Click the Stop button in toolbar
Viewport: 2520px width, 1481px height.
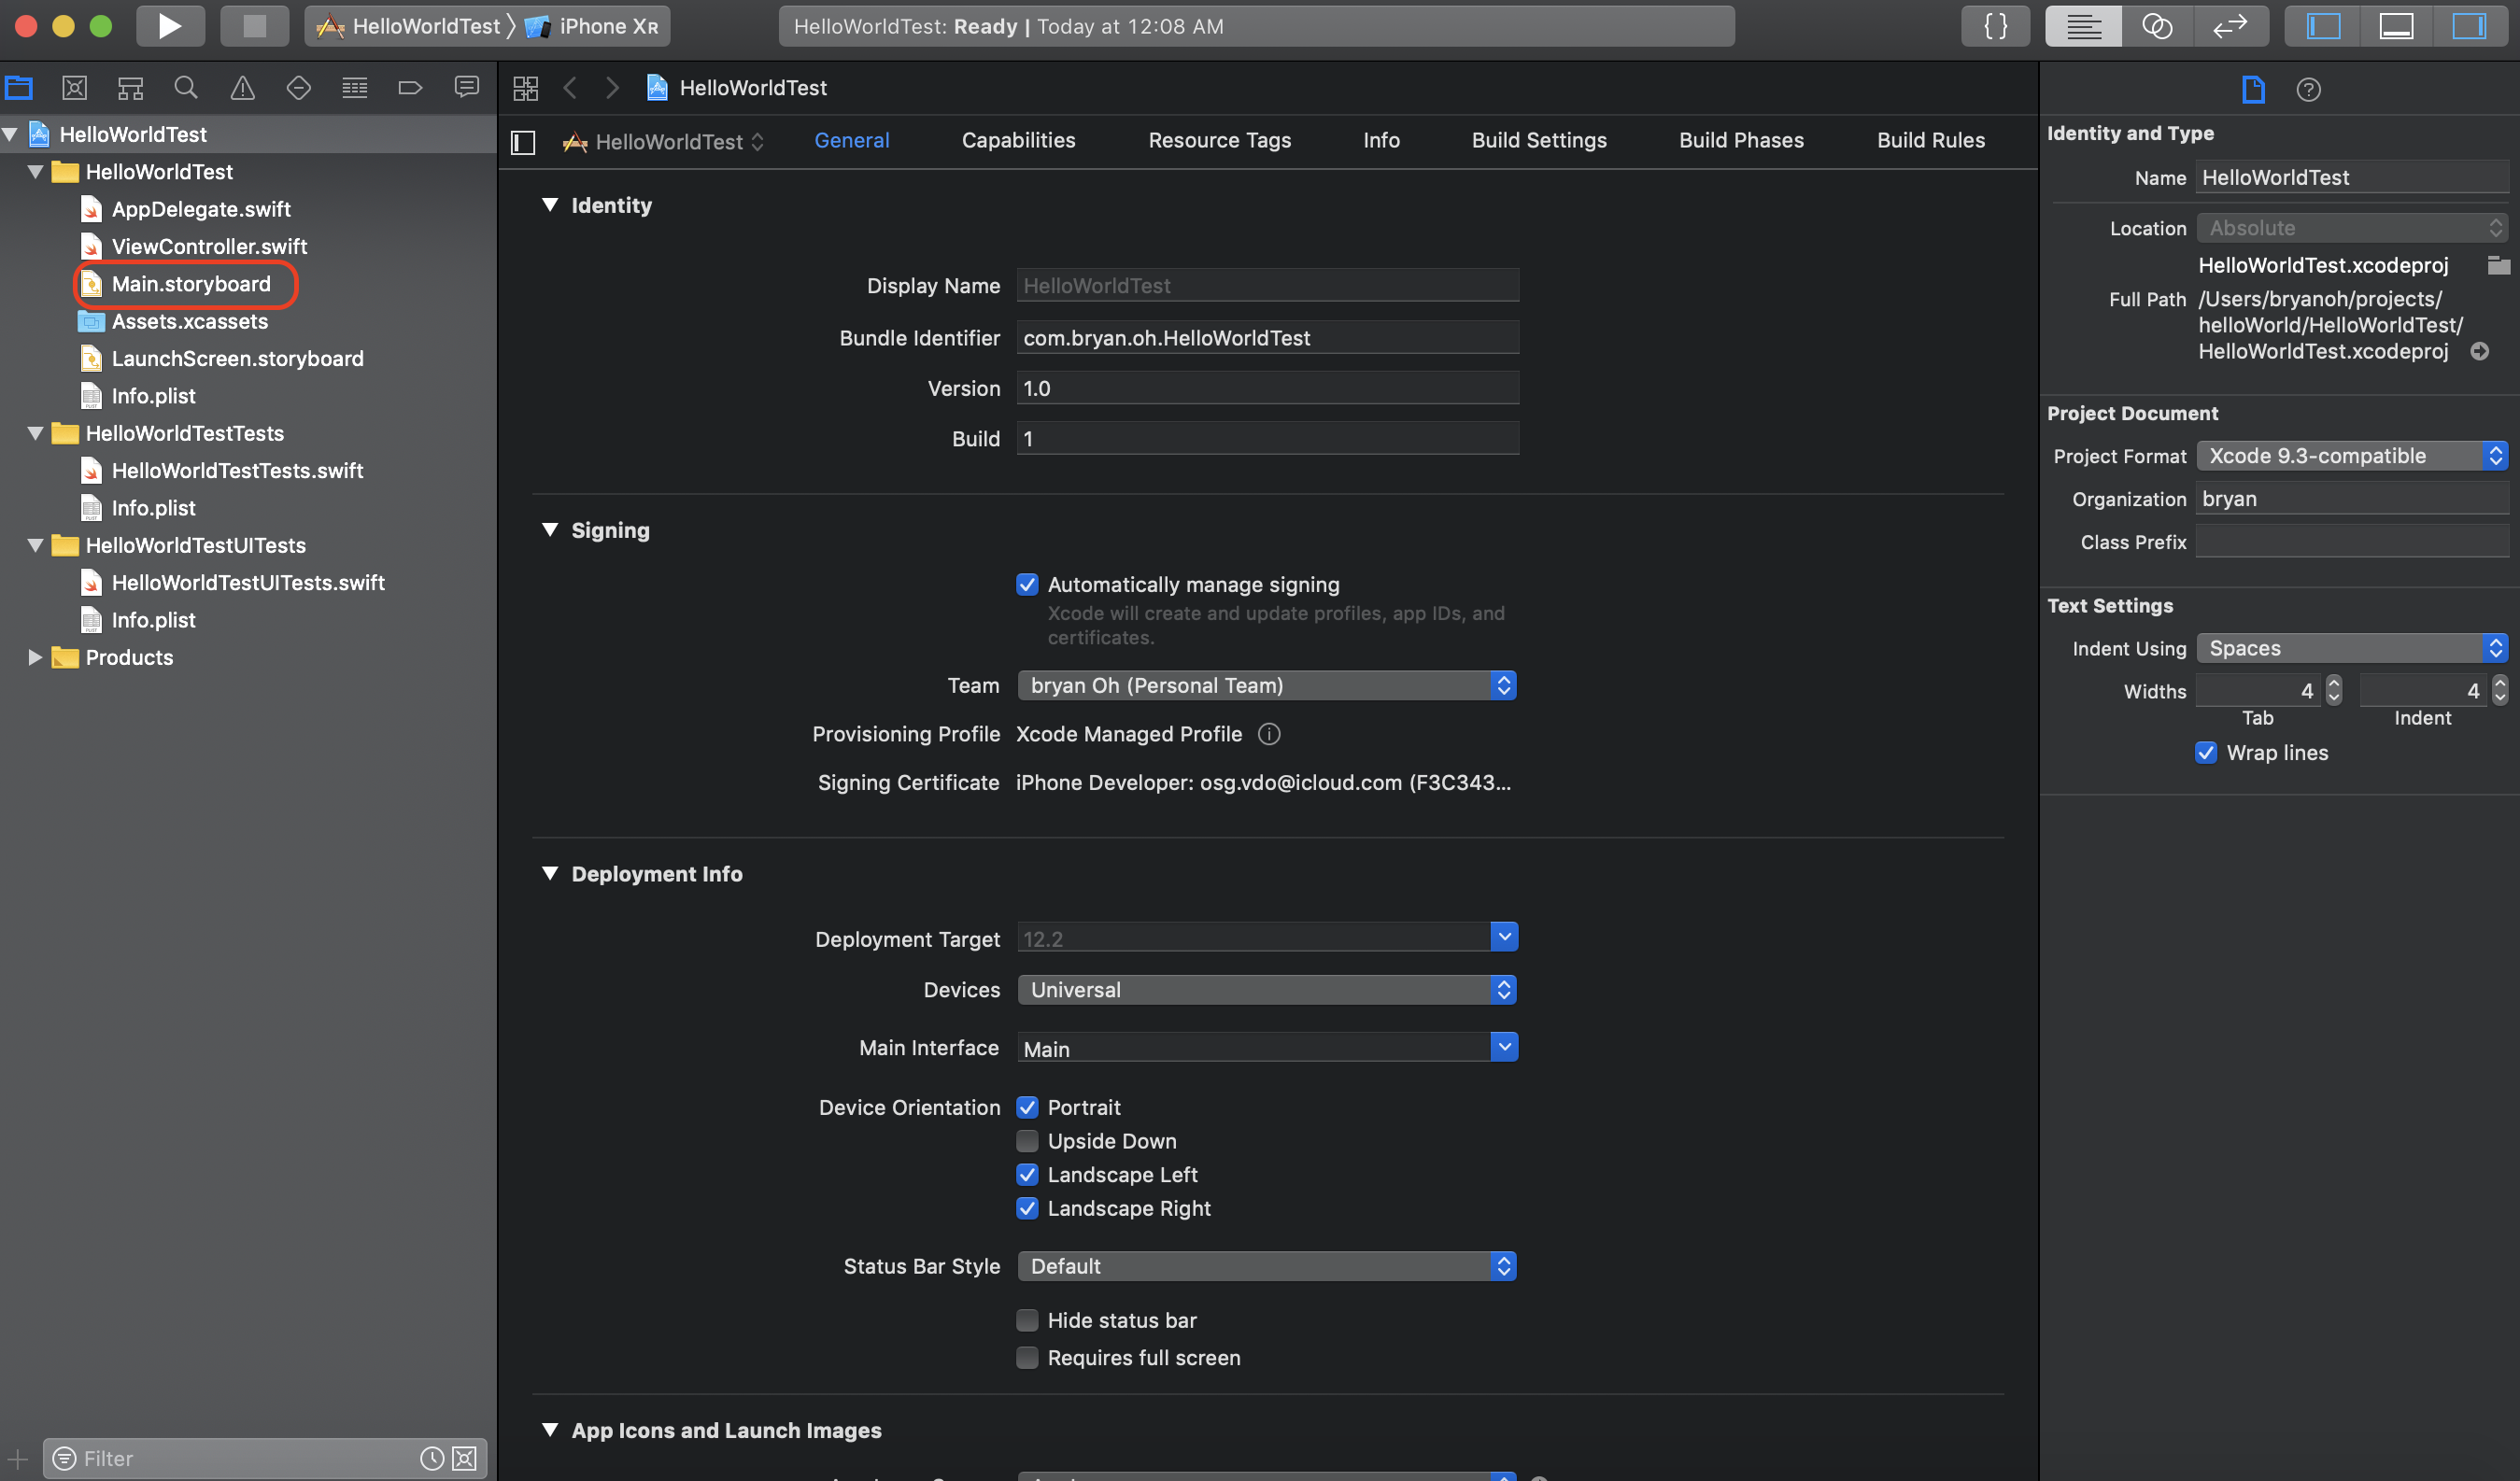tap(254, 26)
